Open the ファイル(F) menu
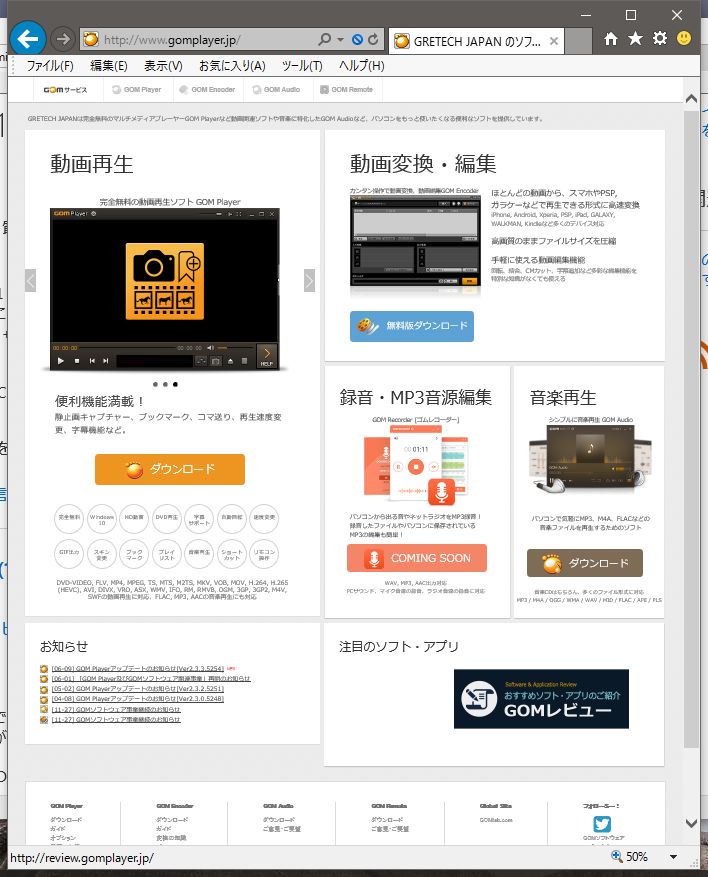 (x=50, y=65)
